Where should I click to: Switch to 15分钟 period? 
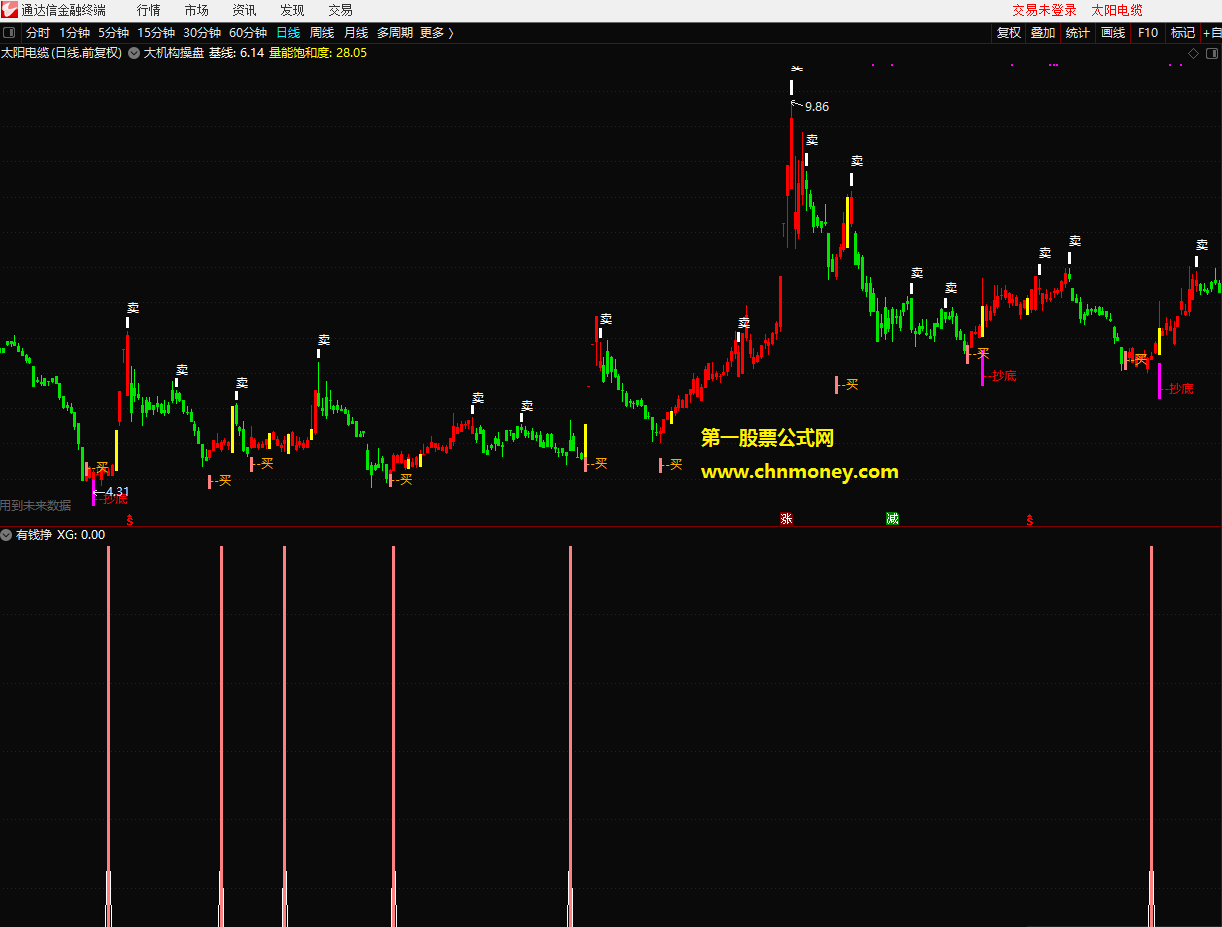[x=156, y=33]
